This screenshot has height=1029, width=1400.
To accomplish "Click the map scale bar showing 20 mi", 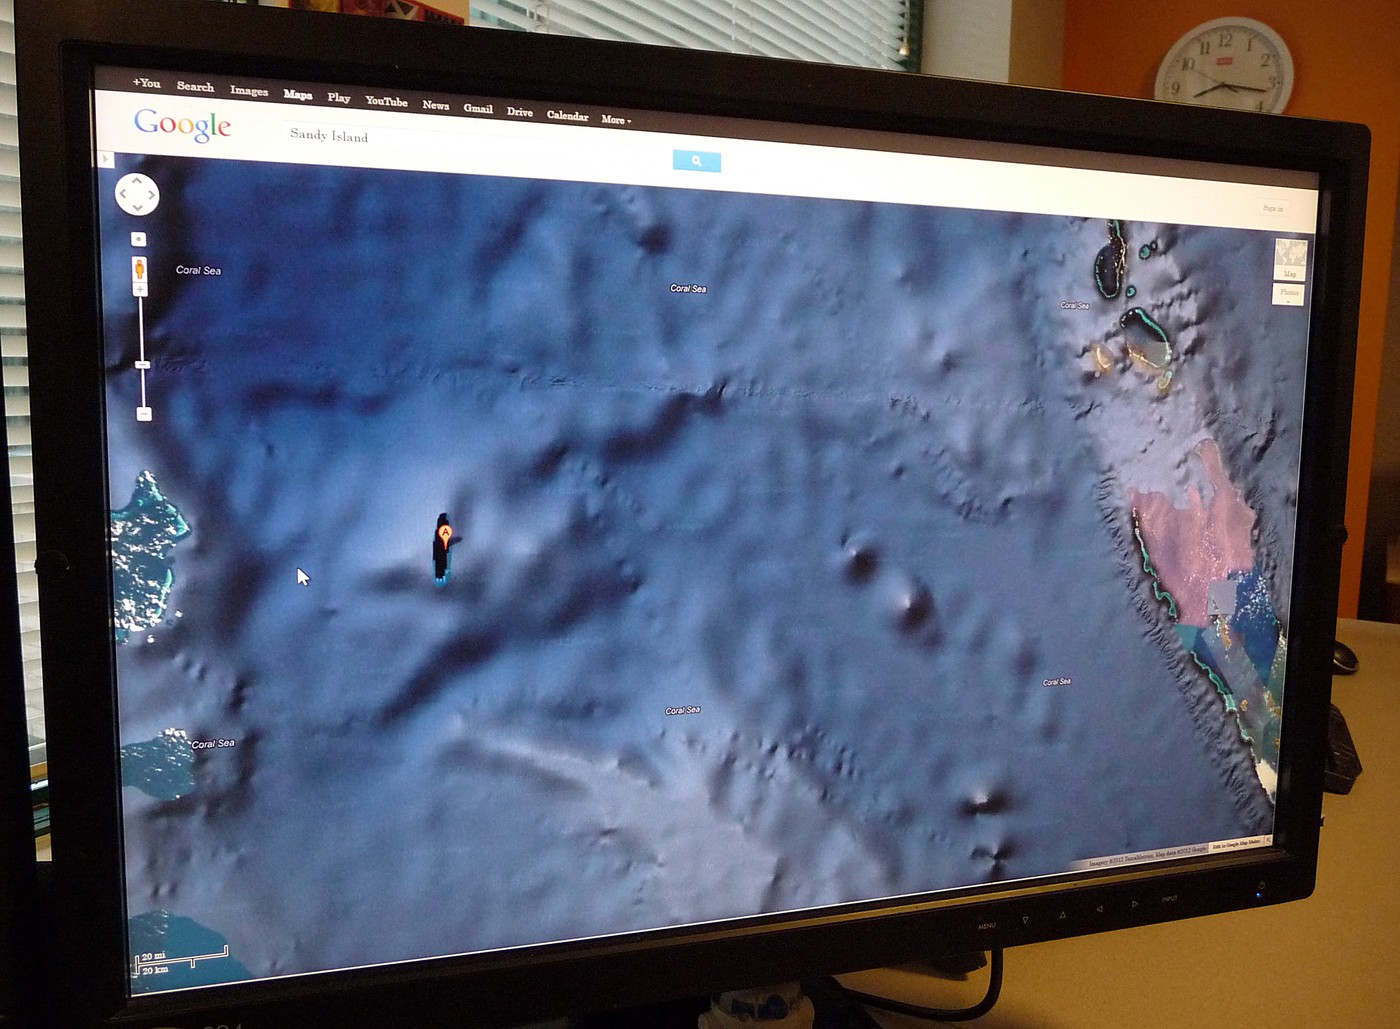I will [x=182, y=962].
